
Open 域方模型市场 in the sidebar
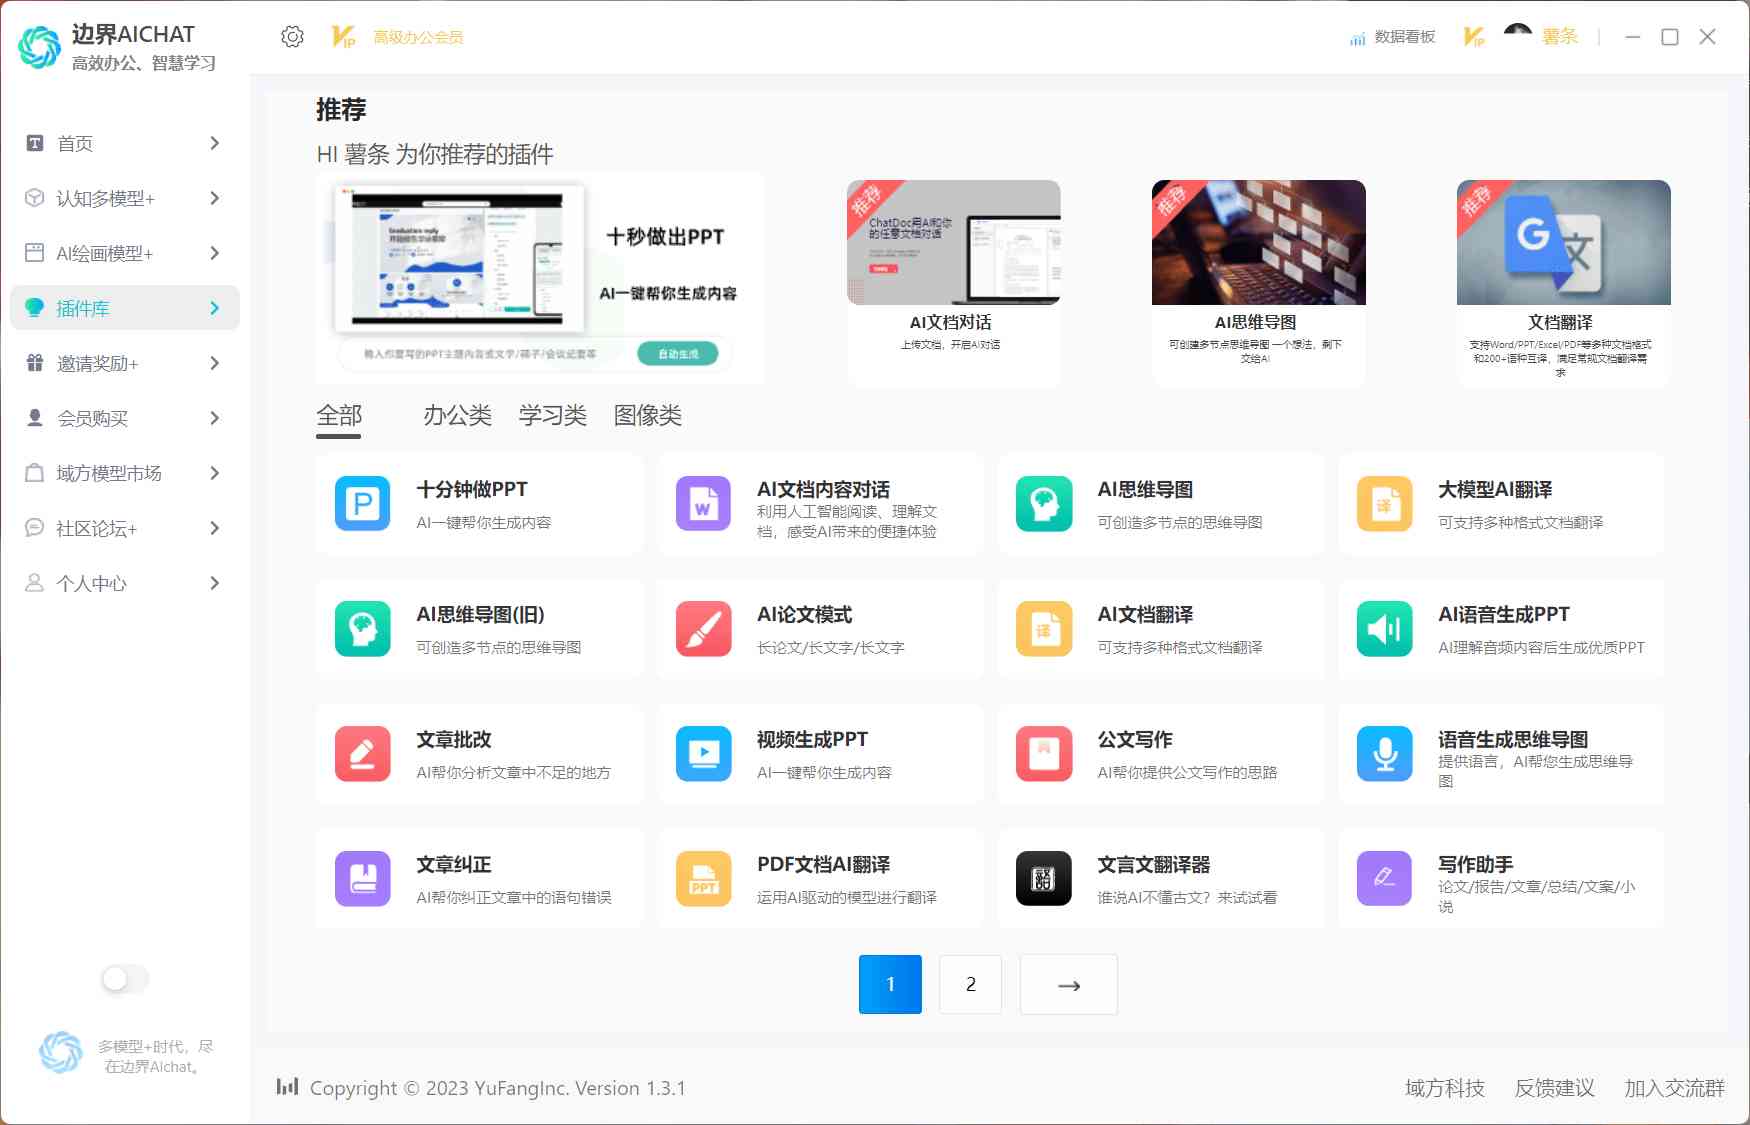[x=125, y=473]
